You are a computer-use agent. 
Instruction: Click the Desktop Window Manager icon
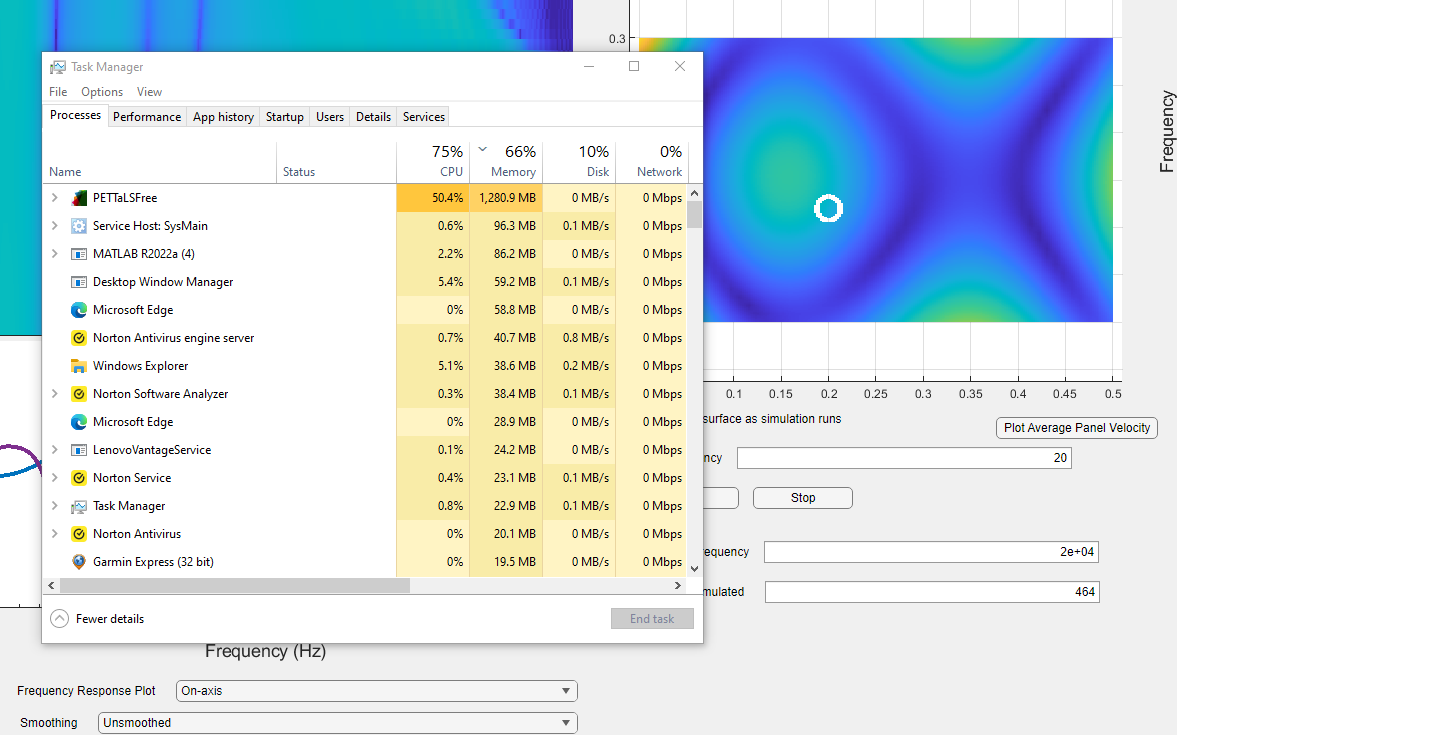coord(79,282)
